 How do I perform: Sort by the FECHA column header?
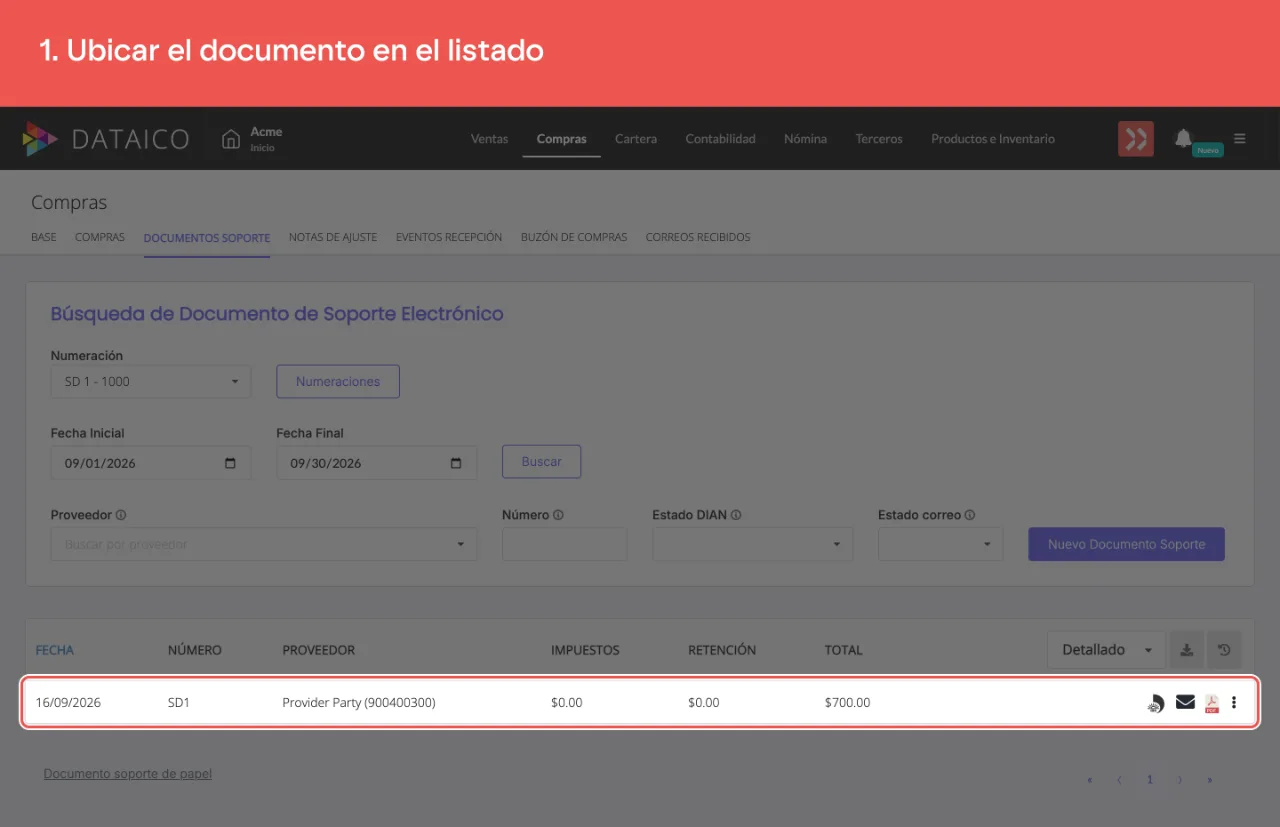55,650
